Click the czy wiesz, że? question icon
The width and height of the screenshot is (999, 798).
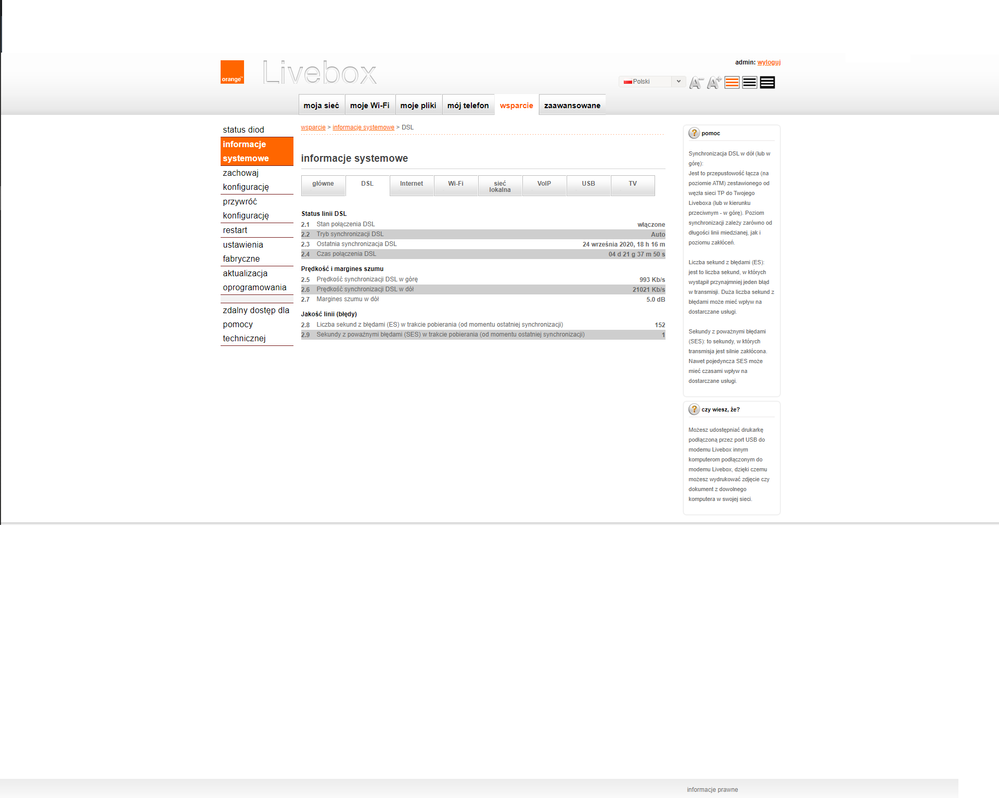click(x=694, y=410)
